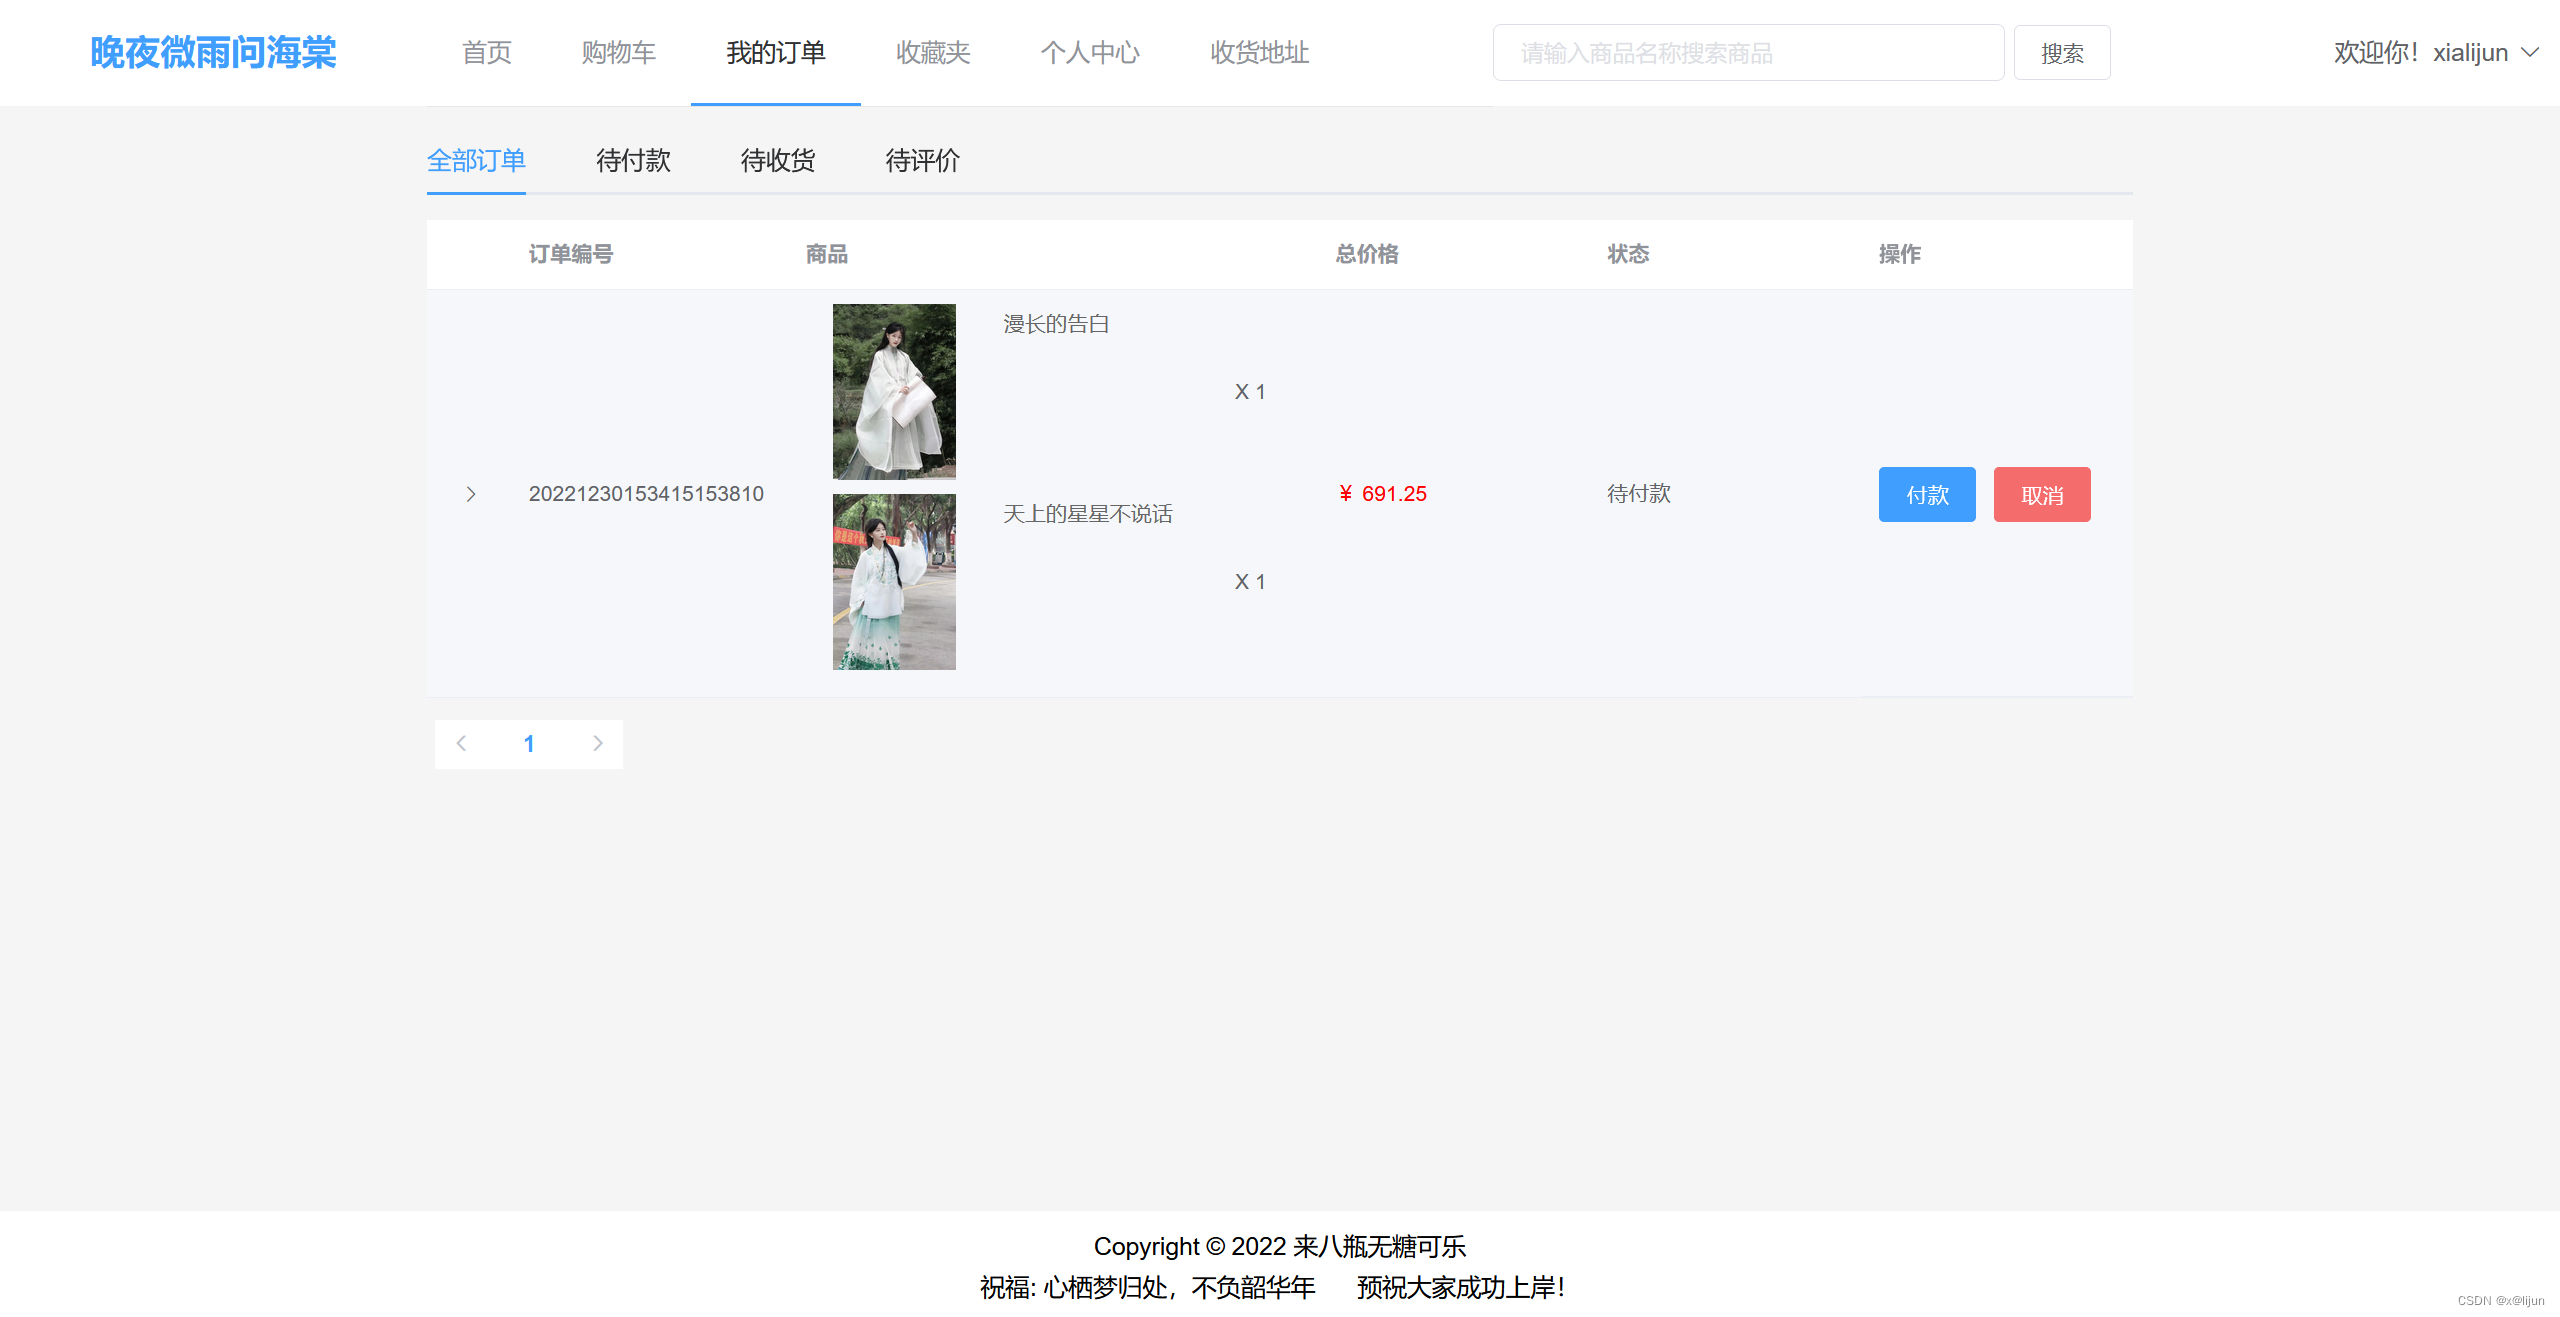Go to 个人中心 menu item
The image size is (2560, 1317).
(1090, 53)
